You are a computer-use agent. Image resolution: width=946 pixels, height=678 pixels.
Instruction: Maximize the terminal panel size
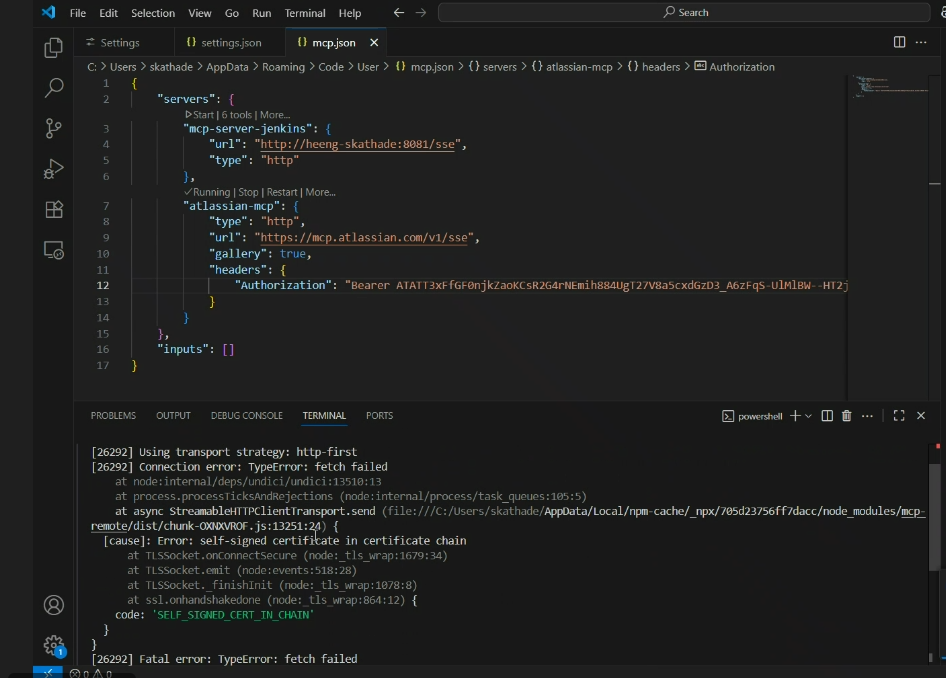coord(899,416)
